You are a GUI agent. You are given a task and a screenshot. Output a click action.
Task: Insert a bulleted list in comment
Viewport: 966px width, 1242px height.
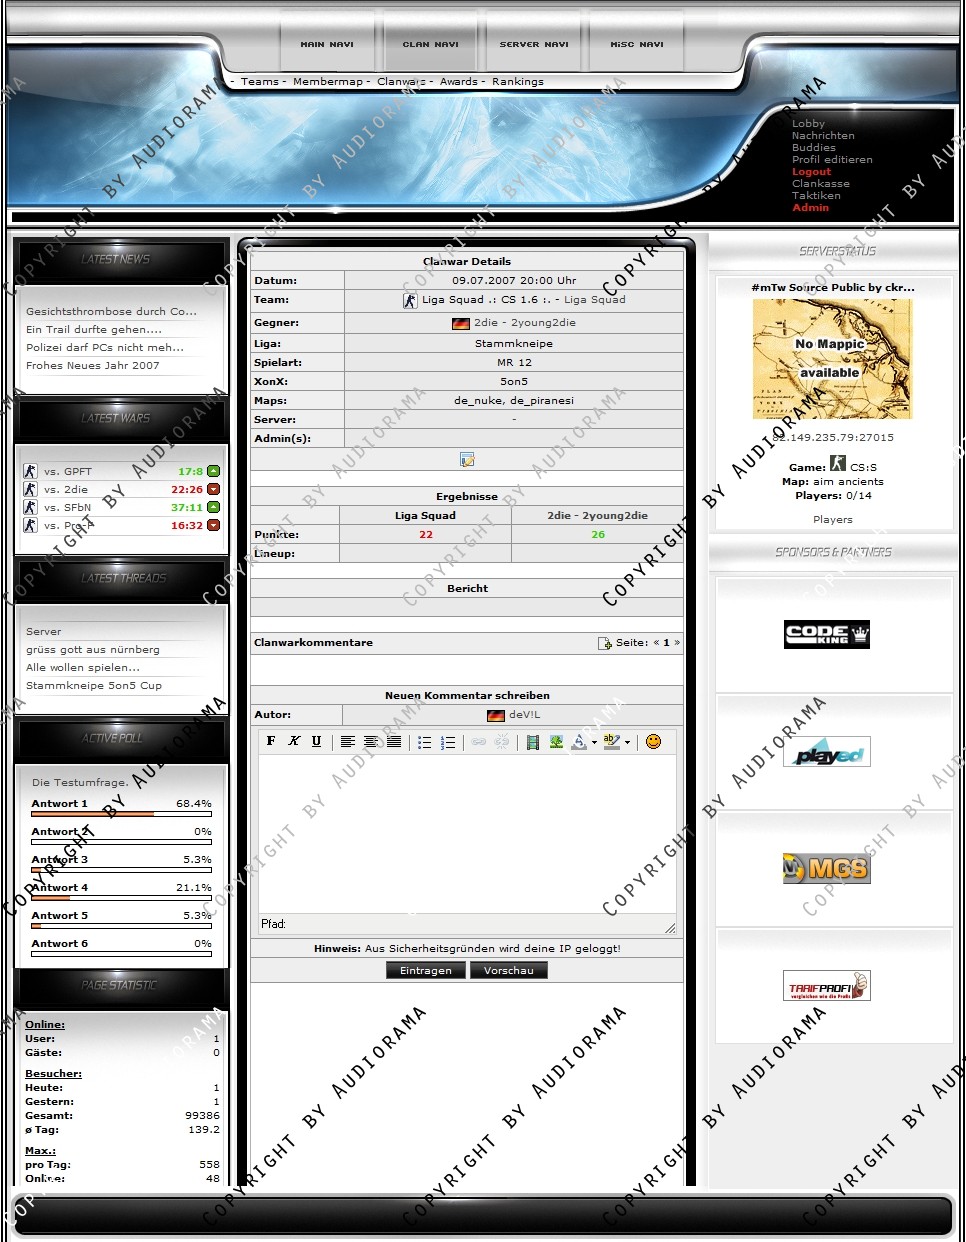click(424, 742)
